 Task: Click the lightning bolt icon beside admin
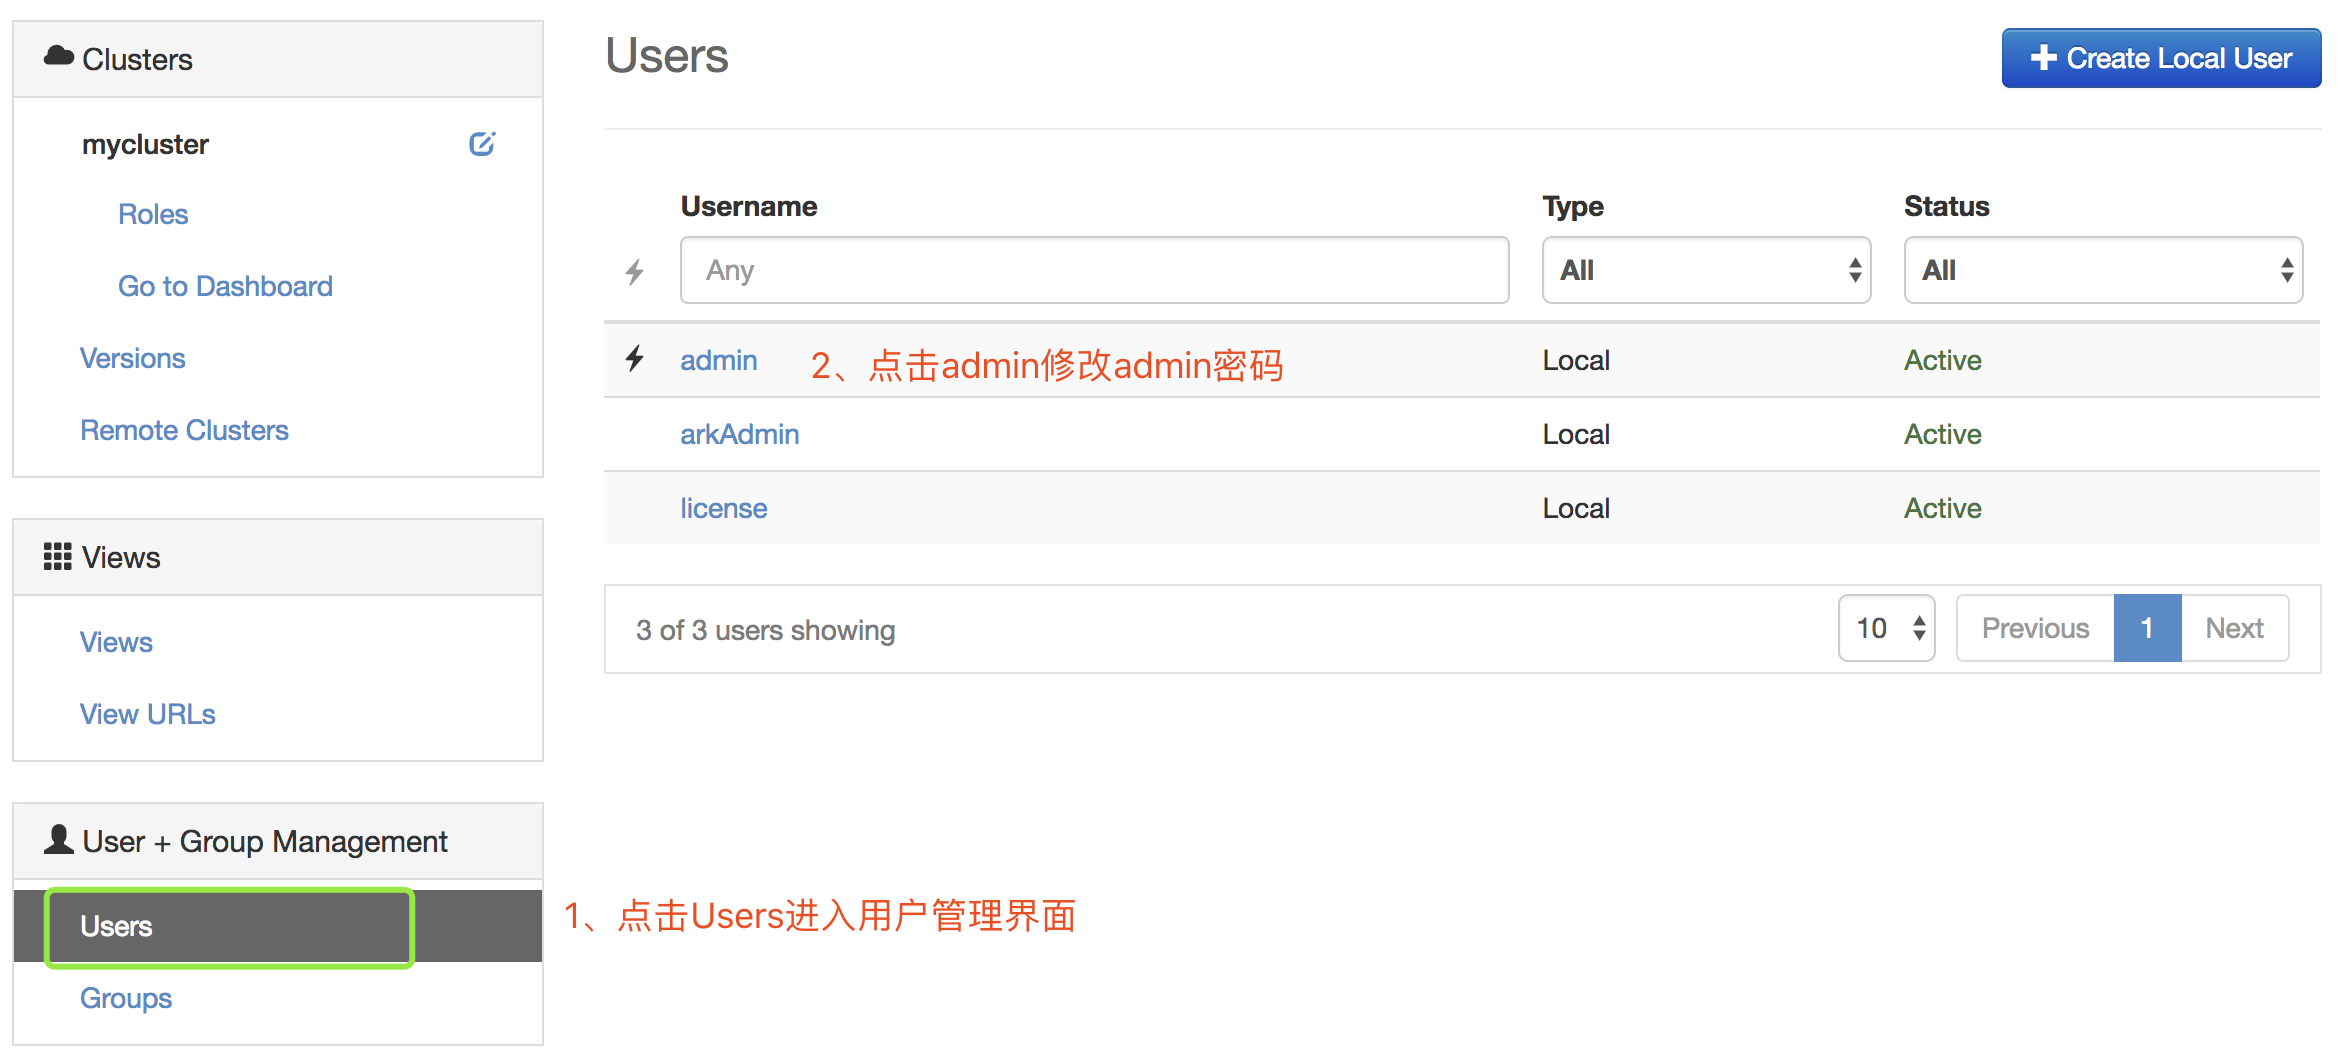point(635,359)
